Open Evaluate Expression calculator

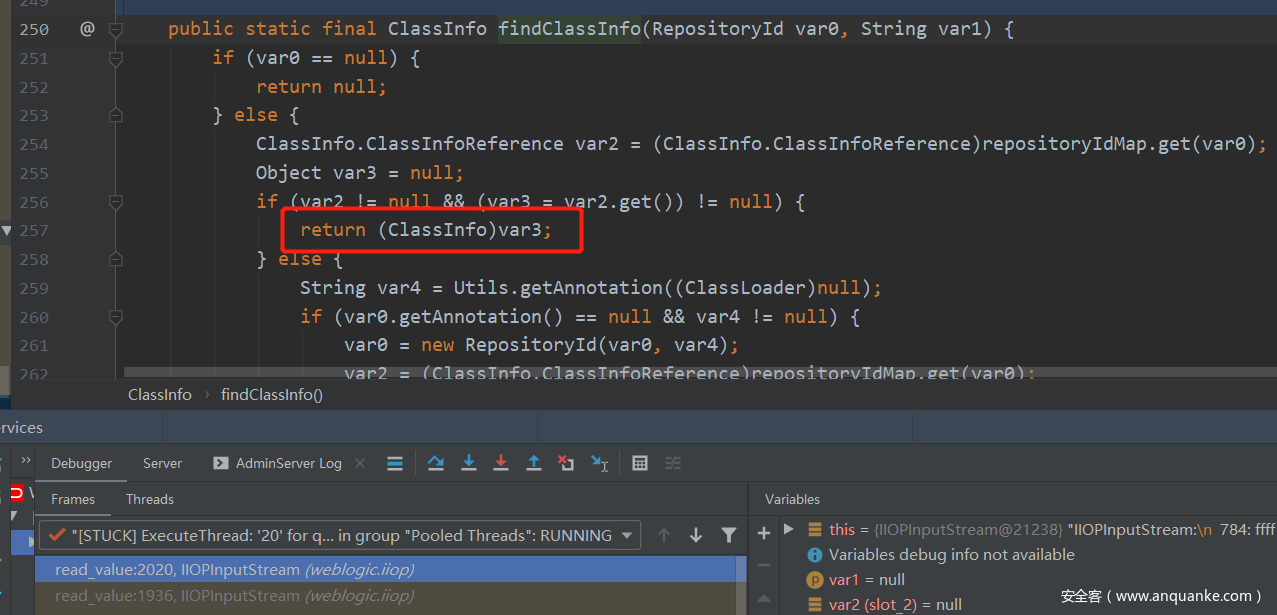[x=640, y=463]
